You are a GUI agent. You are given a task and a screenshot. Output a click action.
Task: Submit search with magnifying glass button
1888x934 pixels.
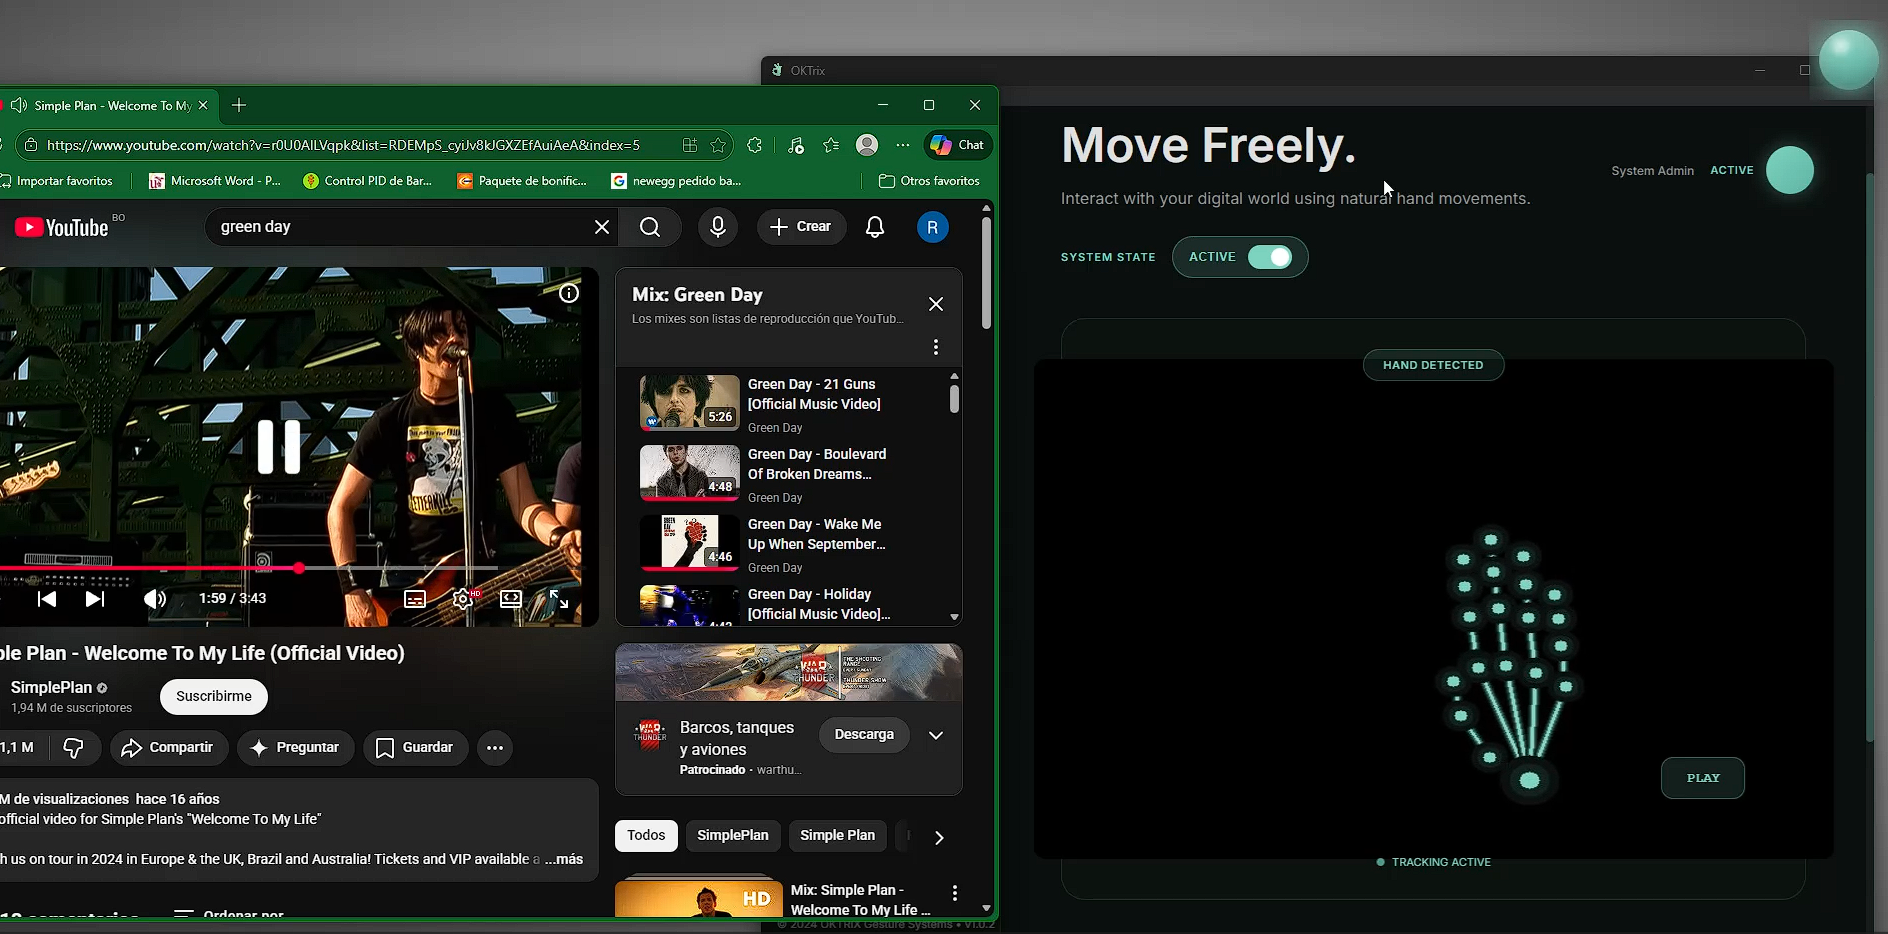click(x=650, y=227)
